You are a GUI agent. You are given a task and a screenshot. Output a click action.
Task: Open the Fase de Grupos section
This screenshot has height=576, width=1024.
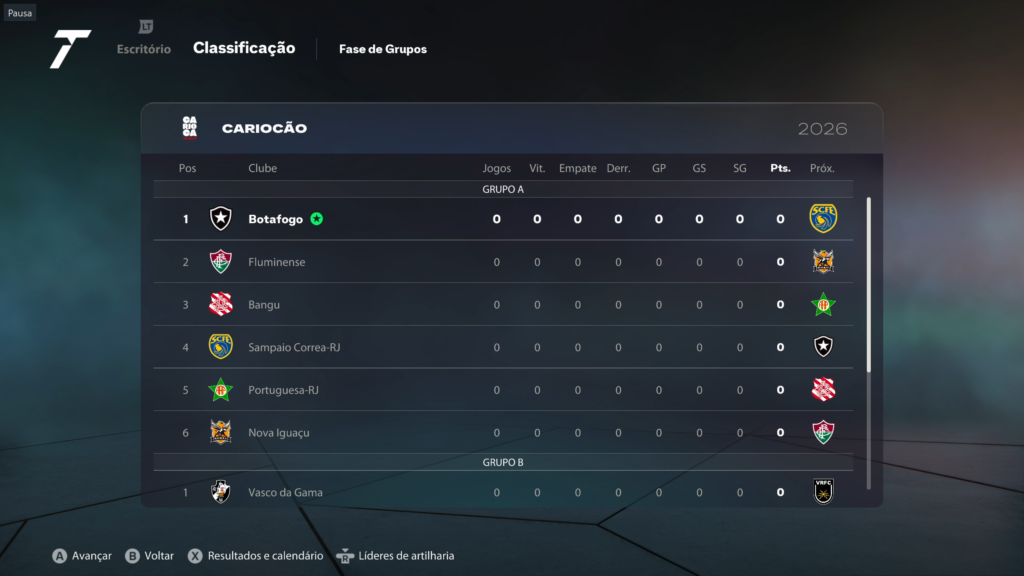383,49
